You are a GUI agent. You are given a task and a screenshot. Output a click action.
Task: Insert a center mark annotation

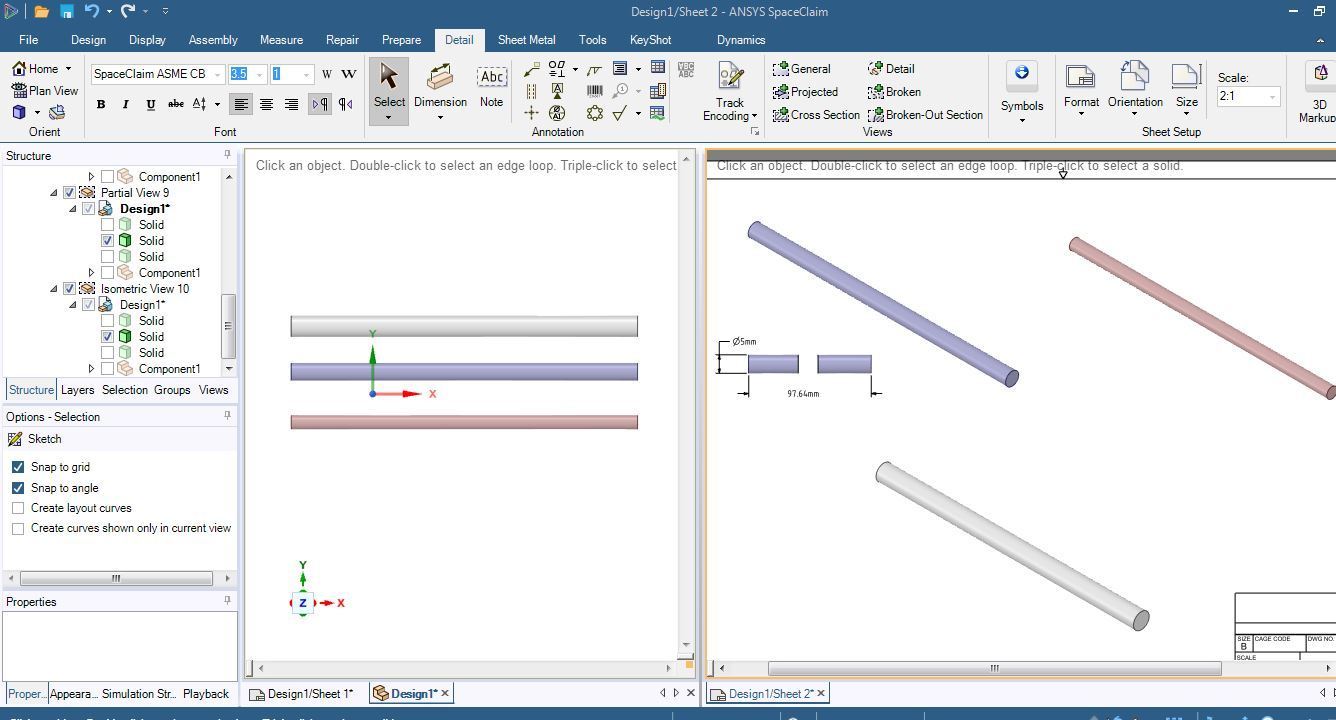coord(531,113)
